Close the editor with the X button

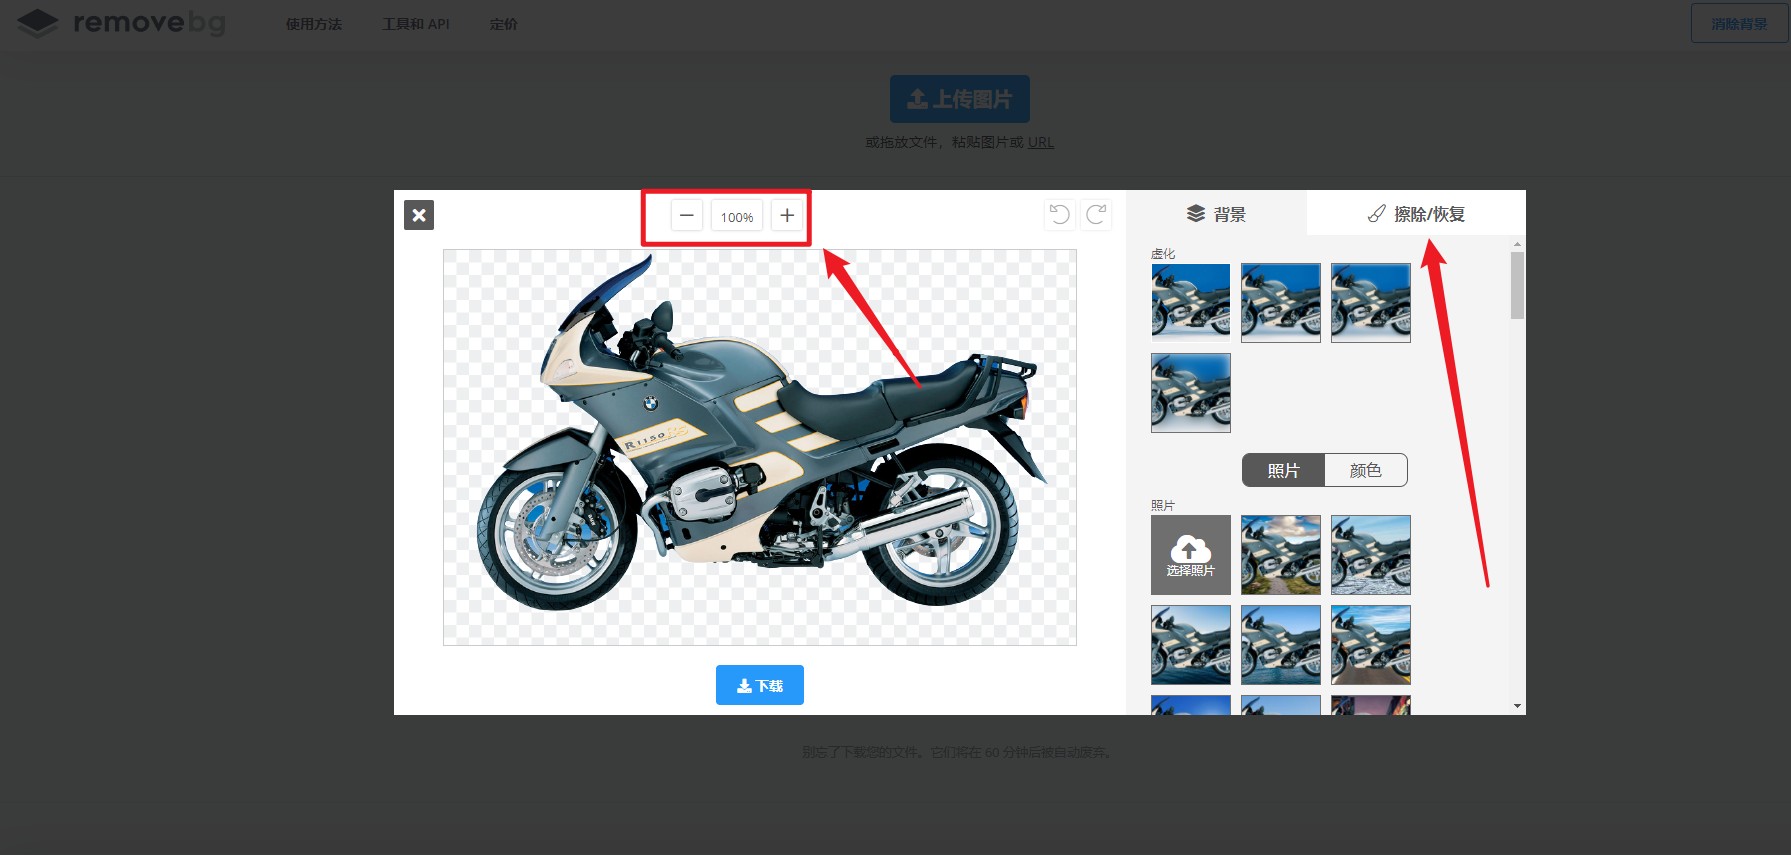(x=419, y=215)
